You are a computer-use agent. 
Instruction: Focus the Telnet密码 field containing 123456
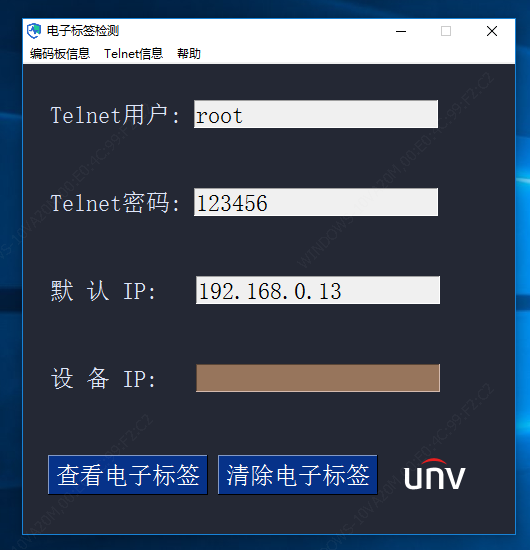316,202
